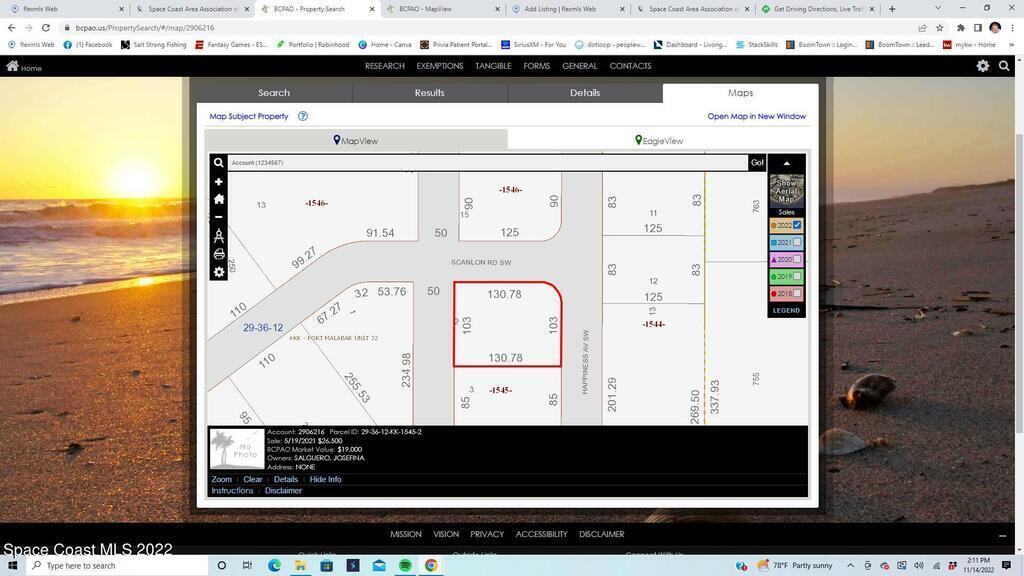Open the RESEARCH dropdown menu

click(x=384, y=66)
